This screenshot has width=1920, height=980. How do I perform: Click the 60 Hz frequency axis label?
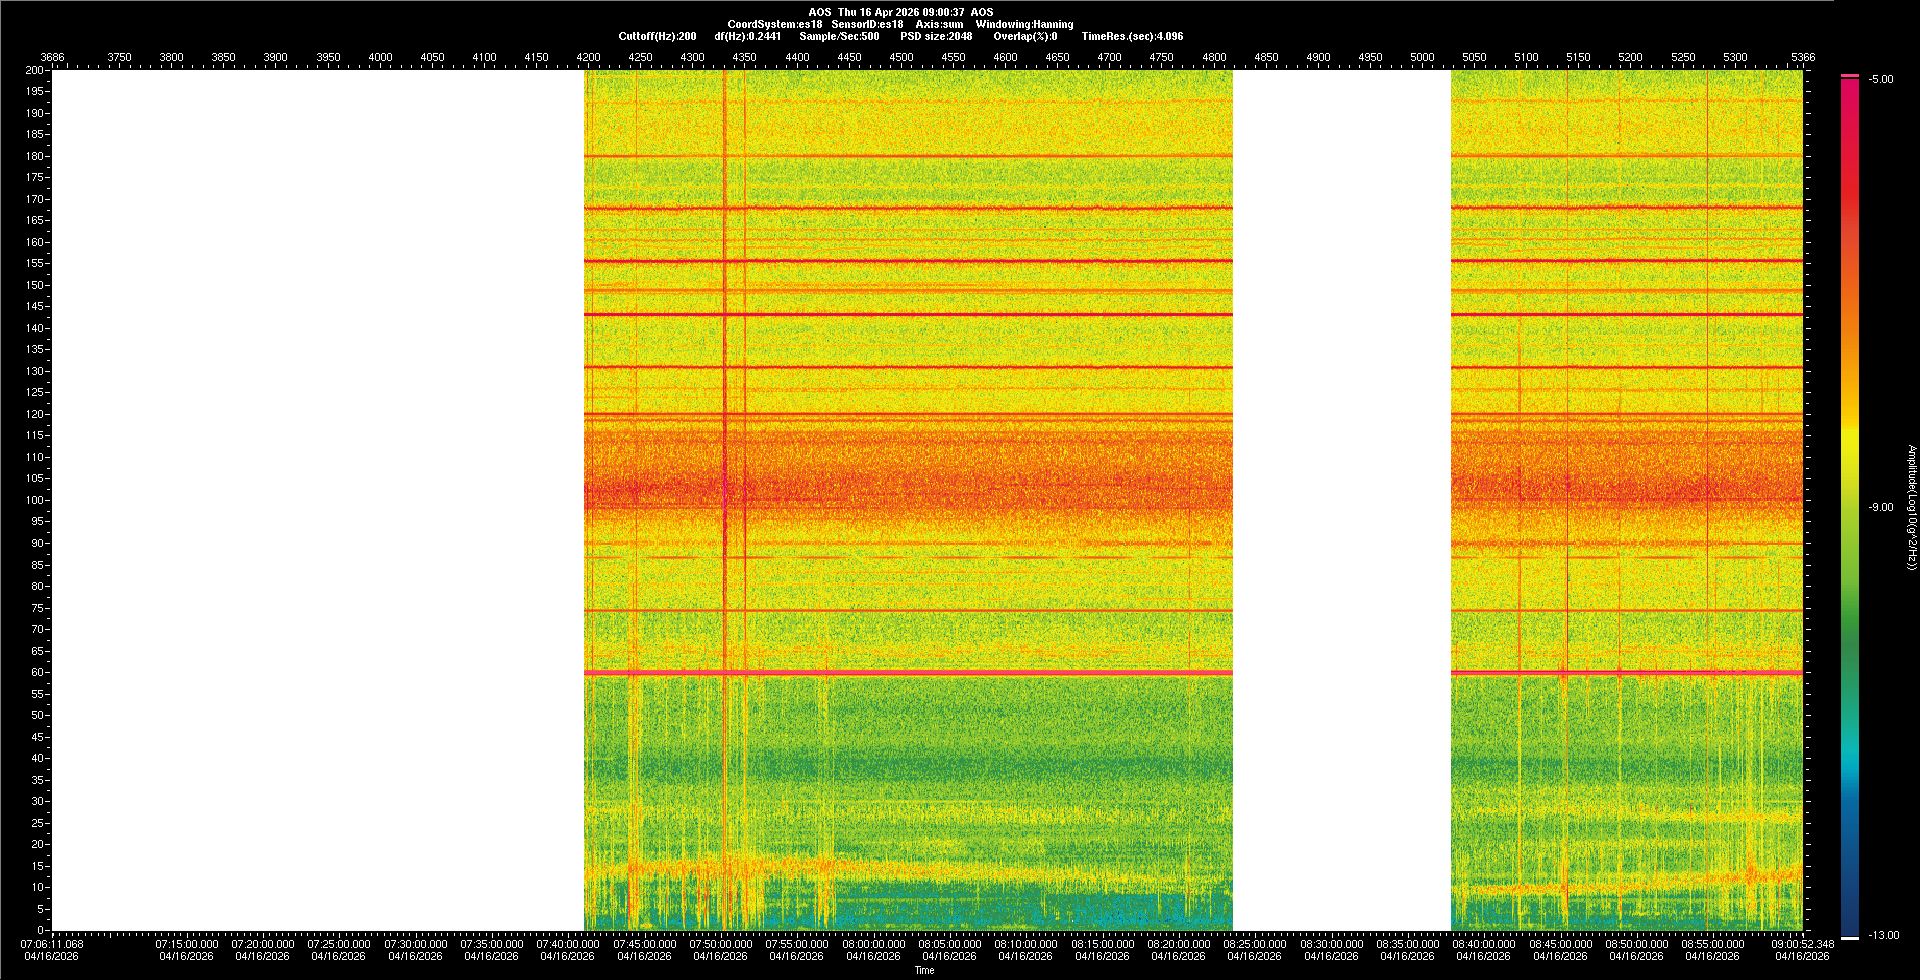coord(37,672)
